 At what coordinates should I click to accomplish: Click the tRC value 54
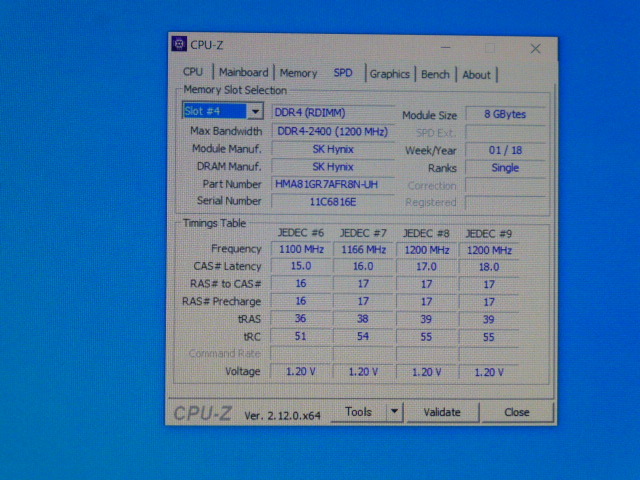coord(363,336)
